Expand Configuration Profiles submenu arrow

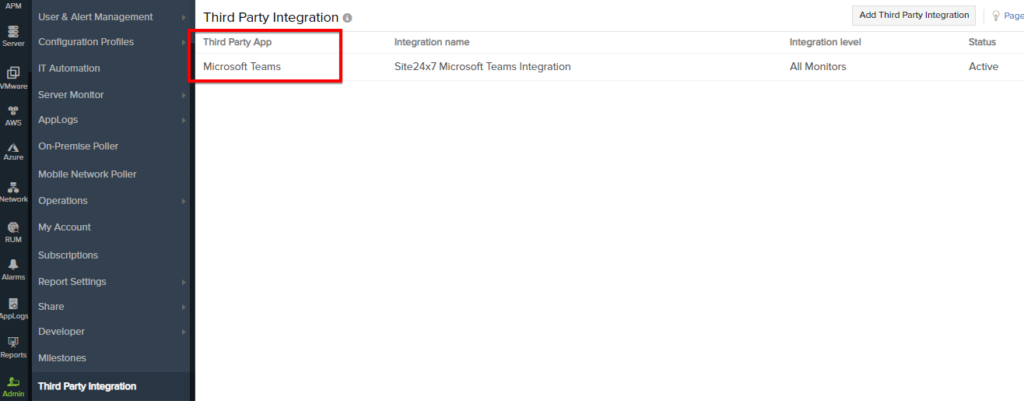pos(184,42)
